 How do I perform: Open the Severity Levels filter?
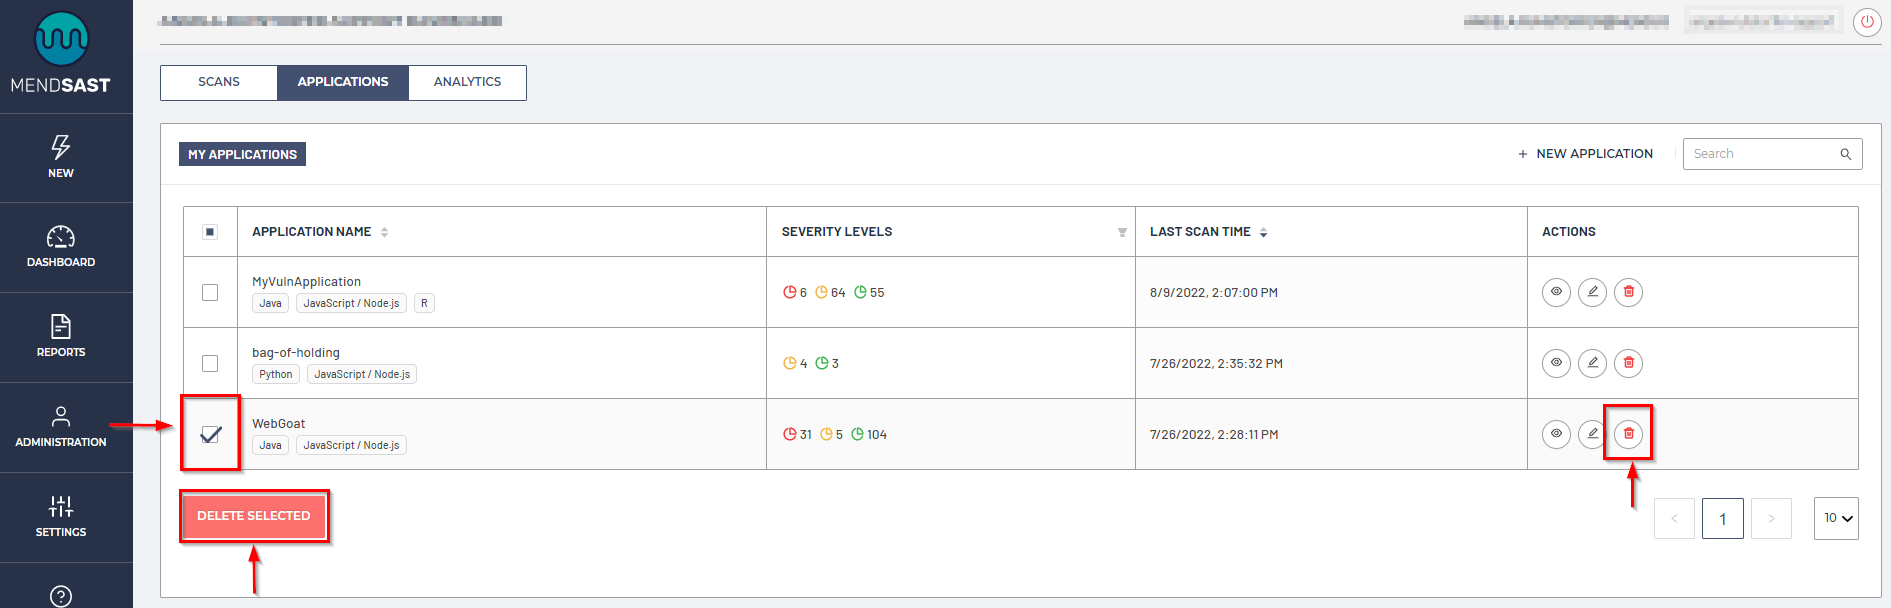coord(1122,232)
